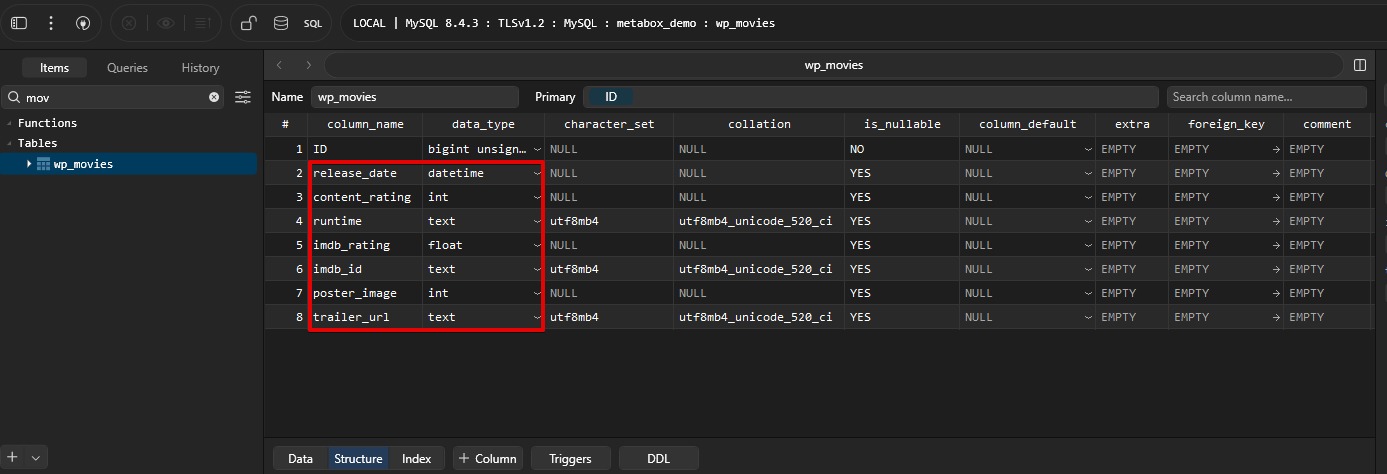Focus the Search column name field
The width and height of the screenshot is (1387, 474).
[1266, 97]
